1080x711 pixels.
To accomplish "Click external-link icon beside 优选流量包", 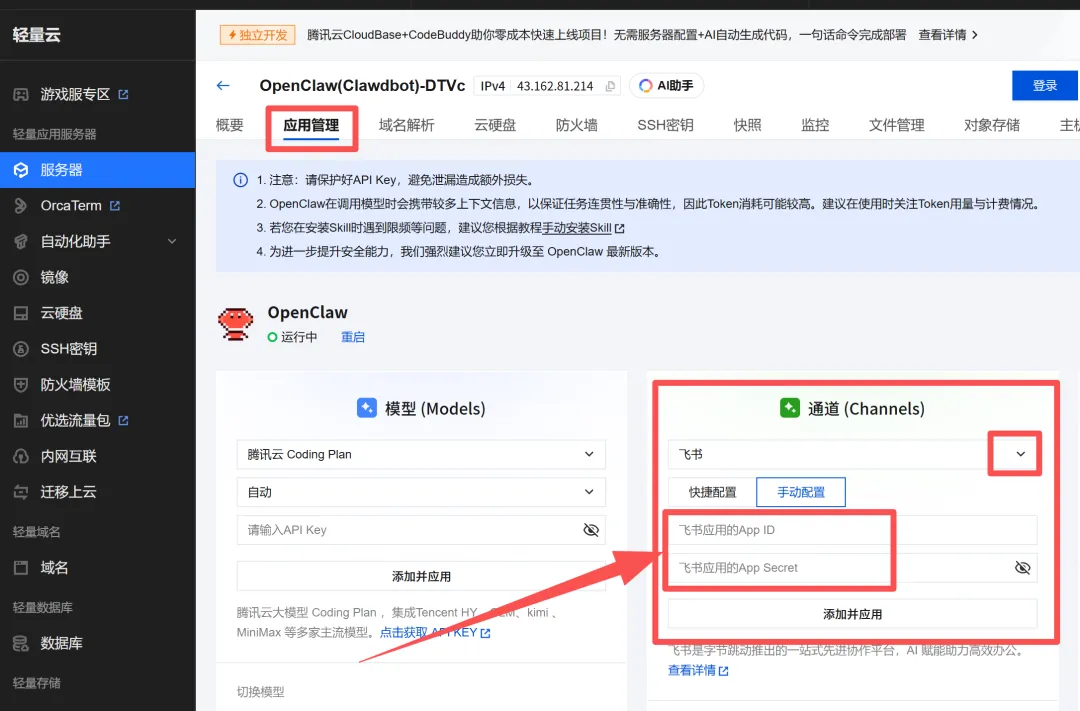I will pyautogui.click(x=123, y=420).
